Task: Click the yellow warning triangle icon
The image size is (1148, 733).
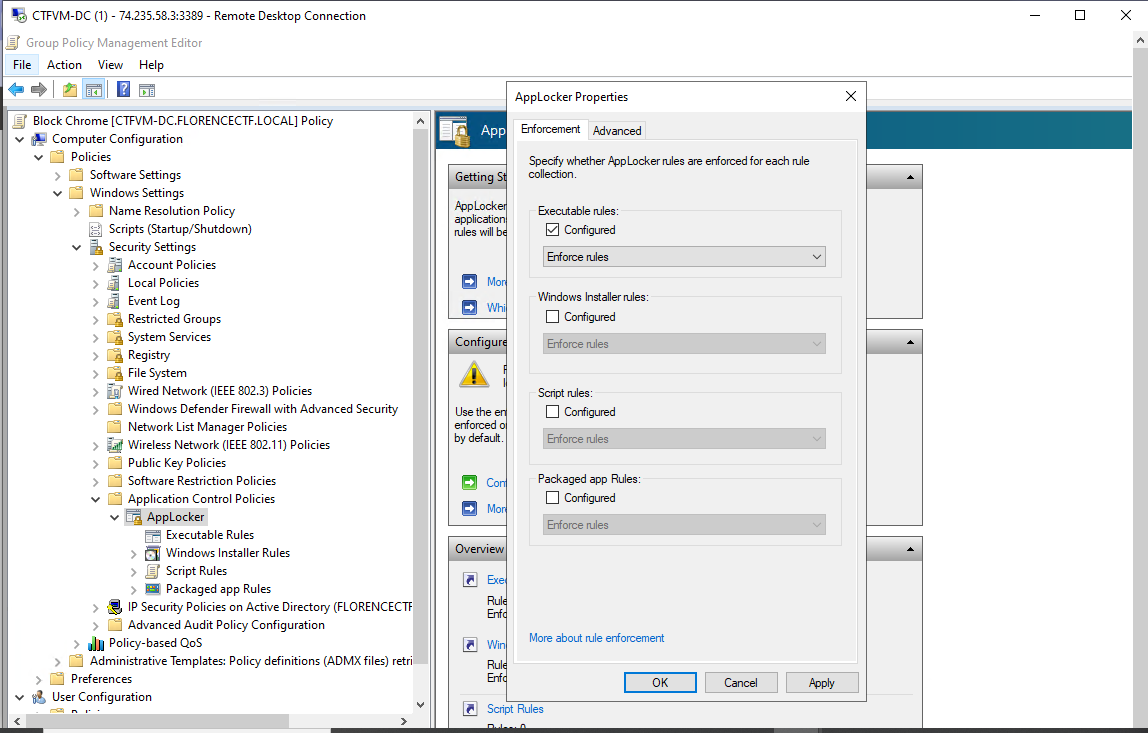Action: [474, 374]
